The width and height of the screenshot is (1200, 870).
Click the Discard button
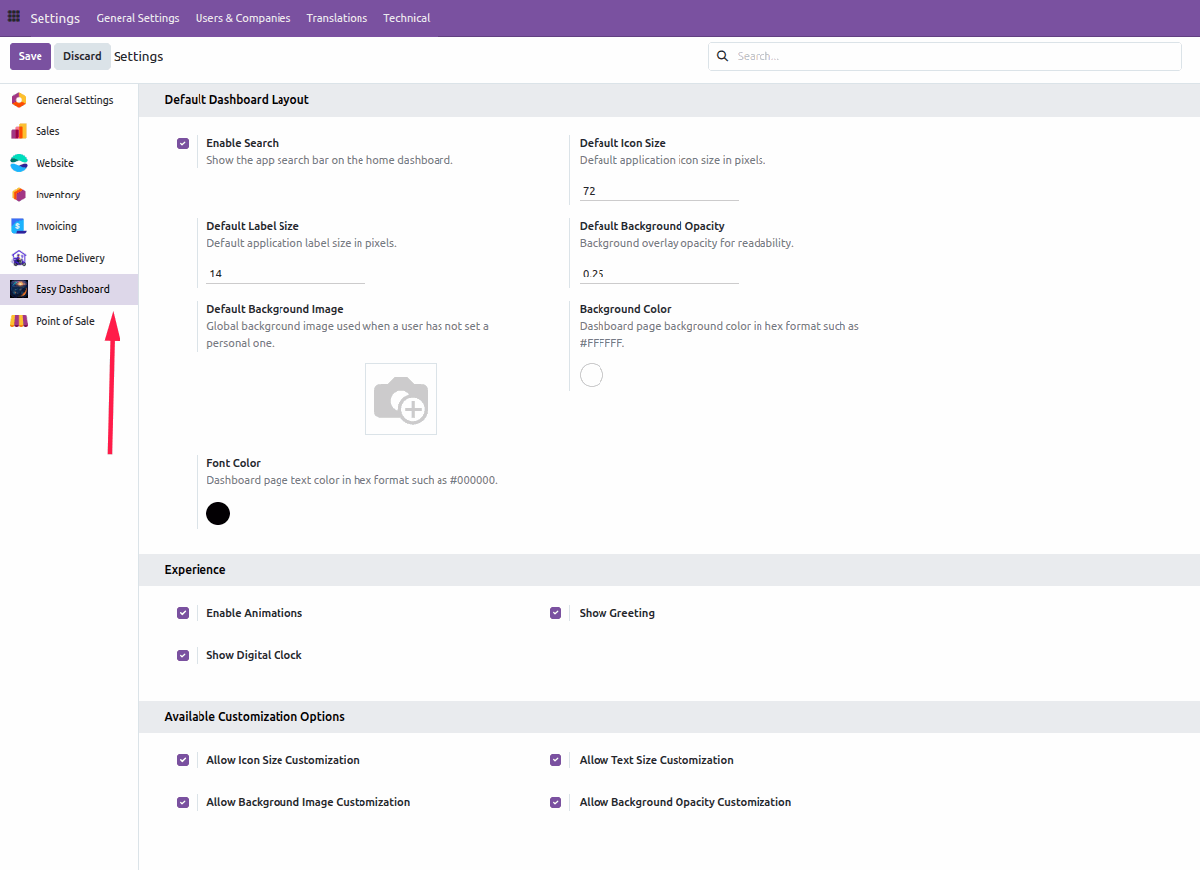[82, 56]
